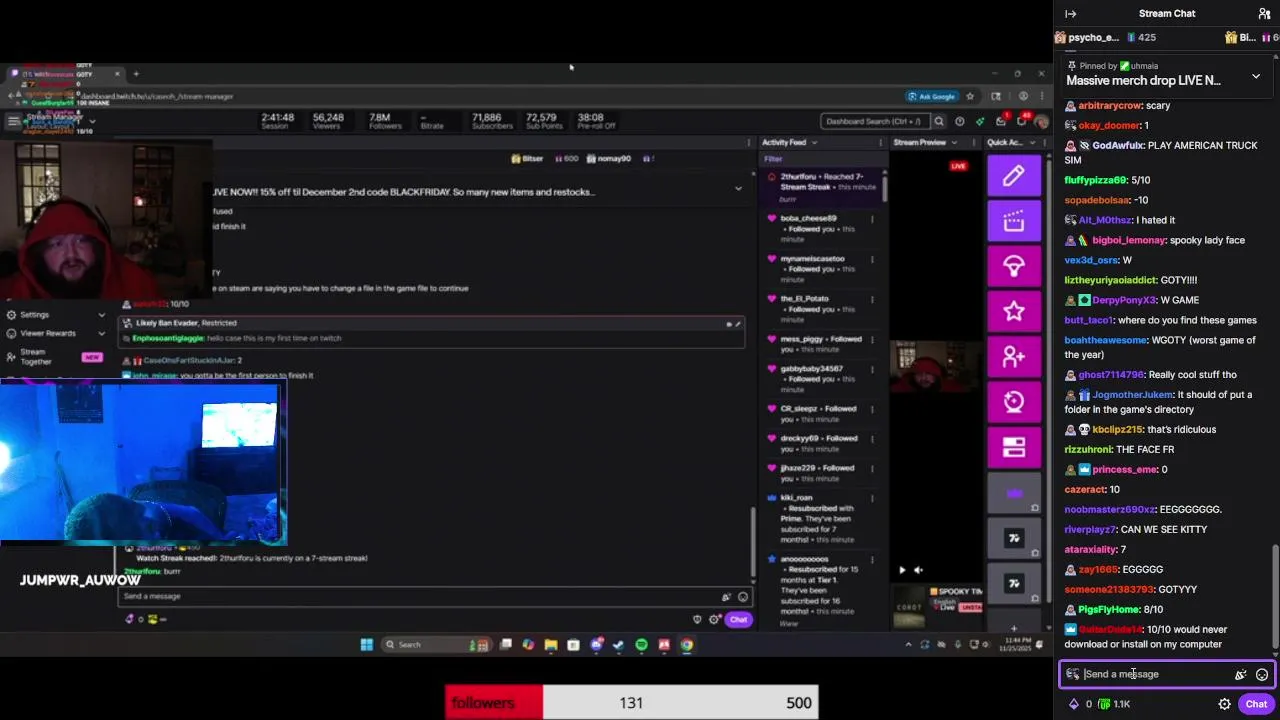Viewport: 1280px width, 720px height.
Task: Click the Ask Google button in the browser
Action: 932,96
